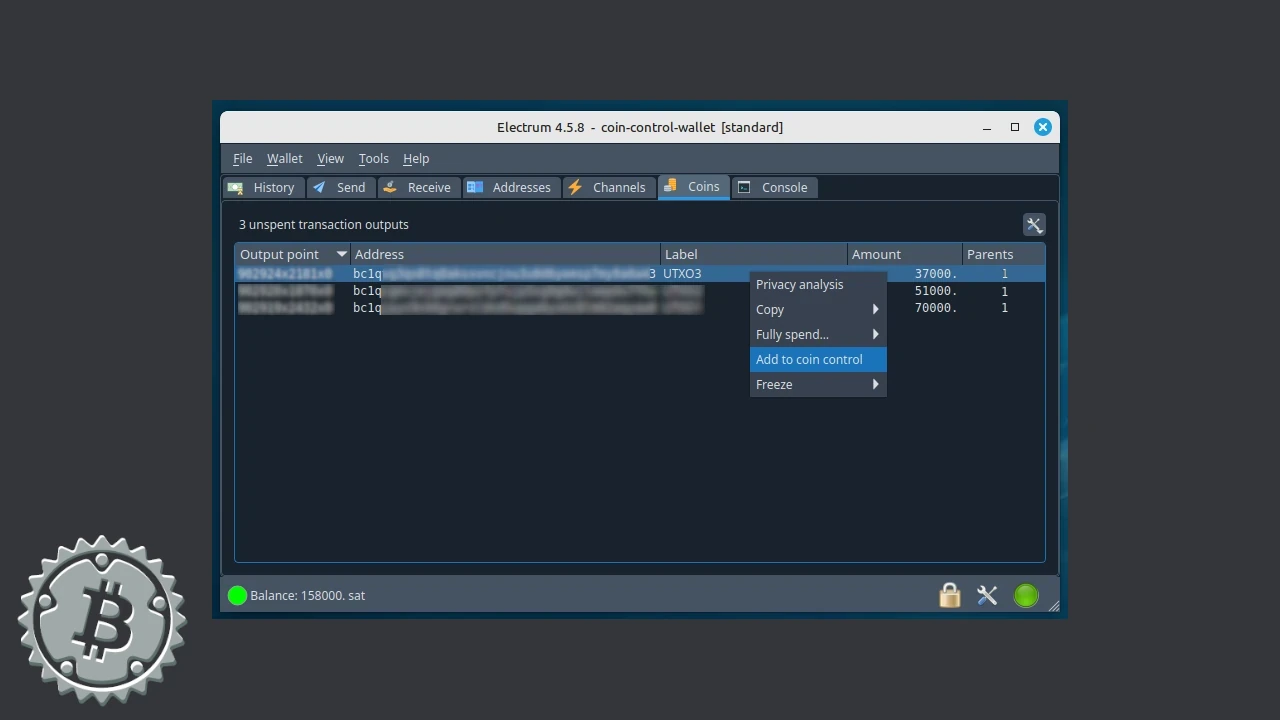Open the Help menu

pos(416,158)
